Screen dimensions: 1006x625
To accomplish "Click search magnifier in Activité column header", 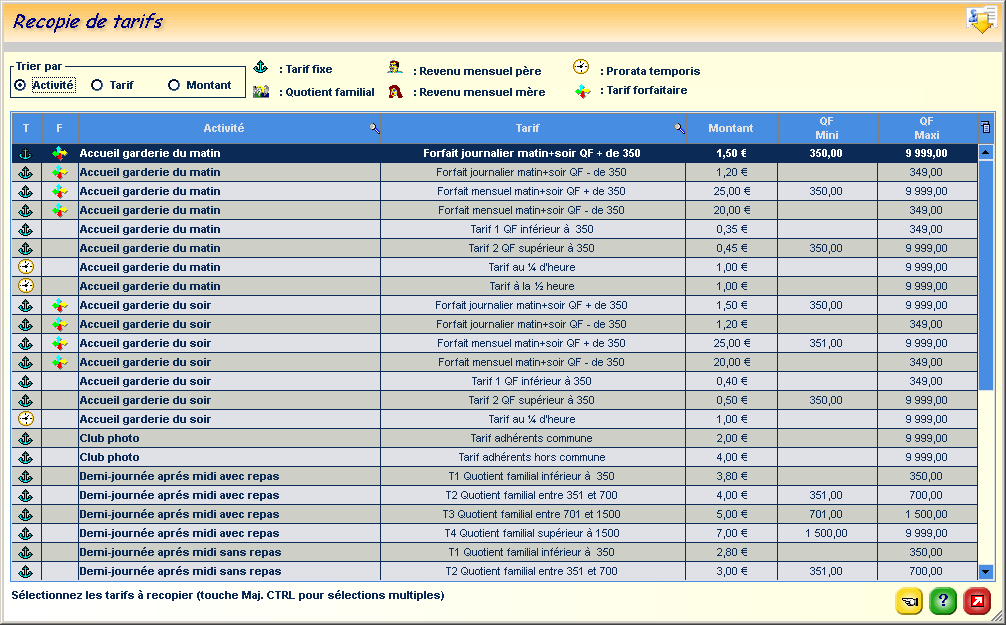I will (x=374, y=128).
